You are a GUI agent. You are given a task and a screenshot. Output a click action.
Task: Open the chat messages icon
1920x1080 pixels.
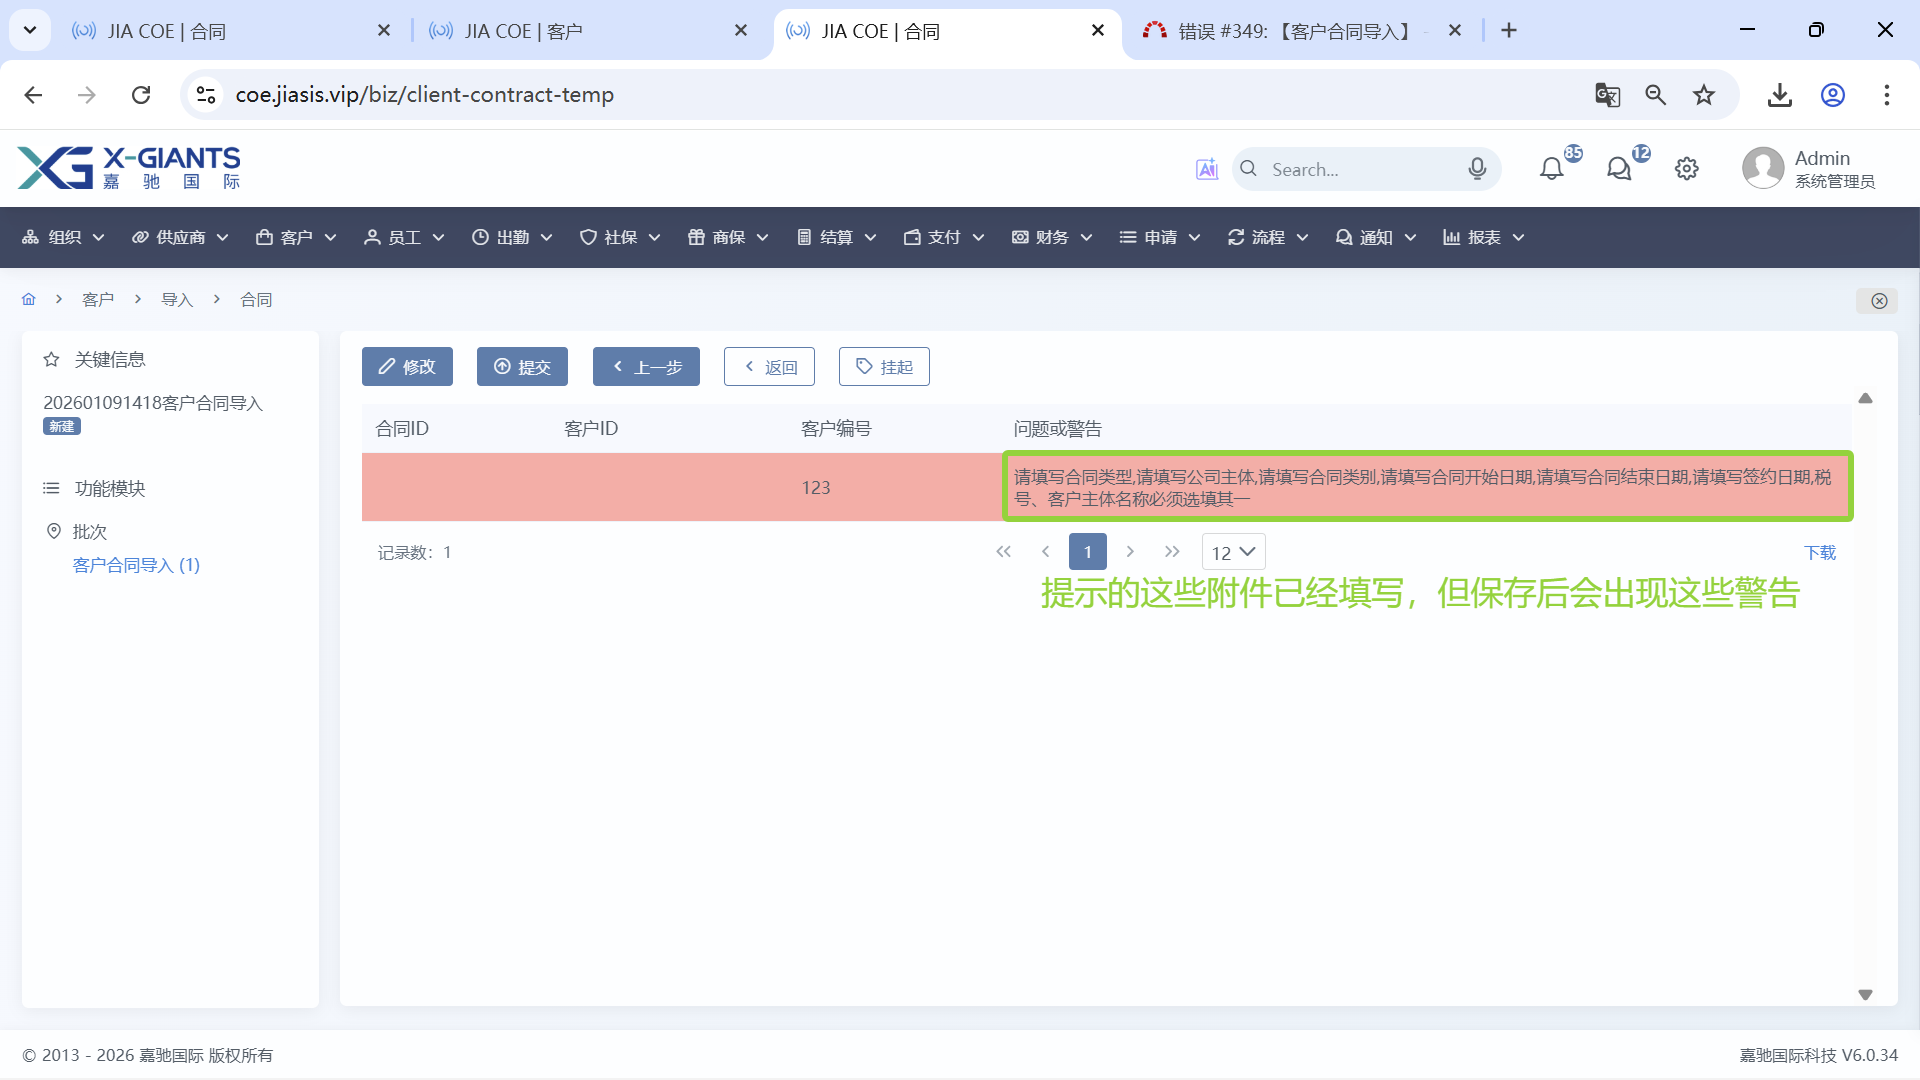(x=1619, y=169)
